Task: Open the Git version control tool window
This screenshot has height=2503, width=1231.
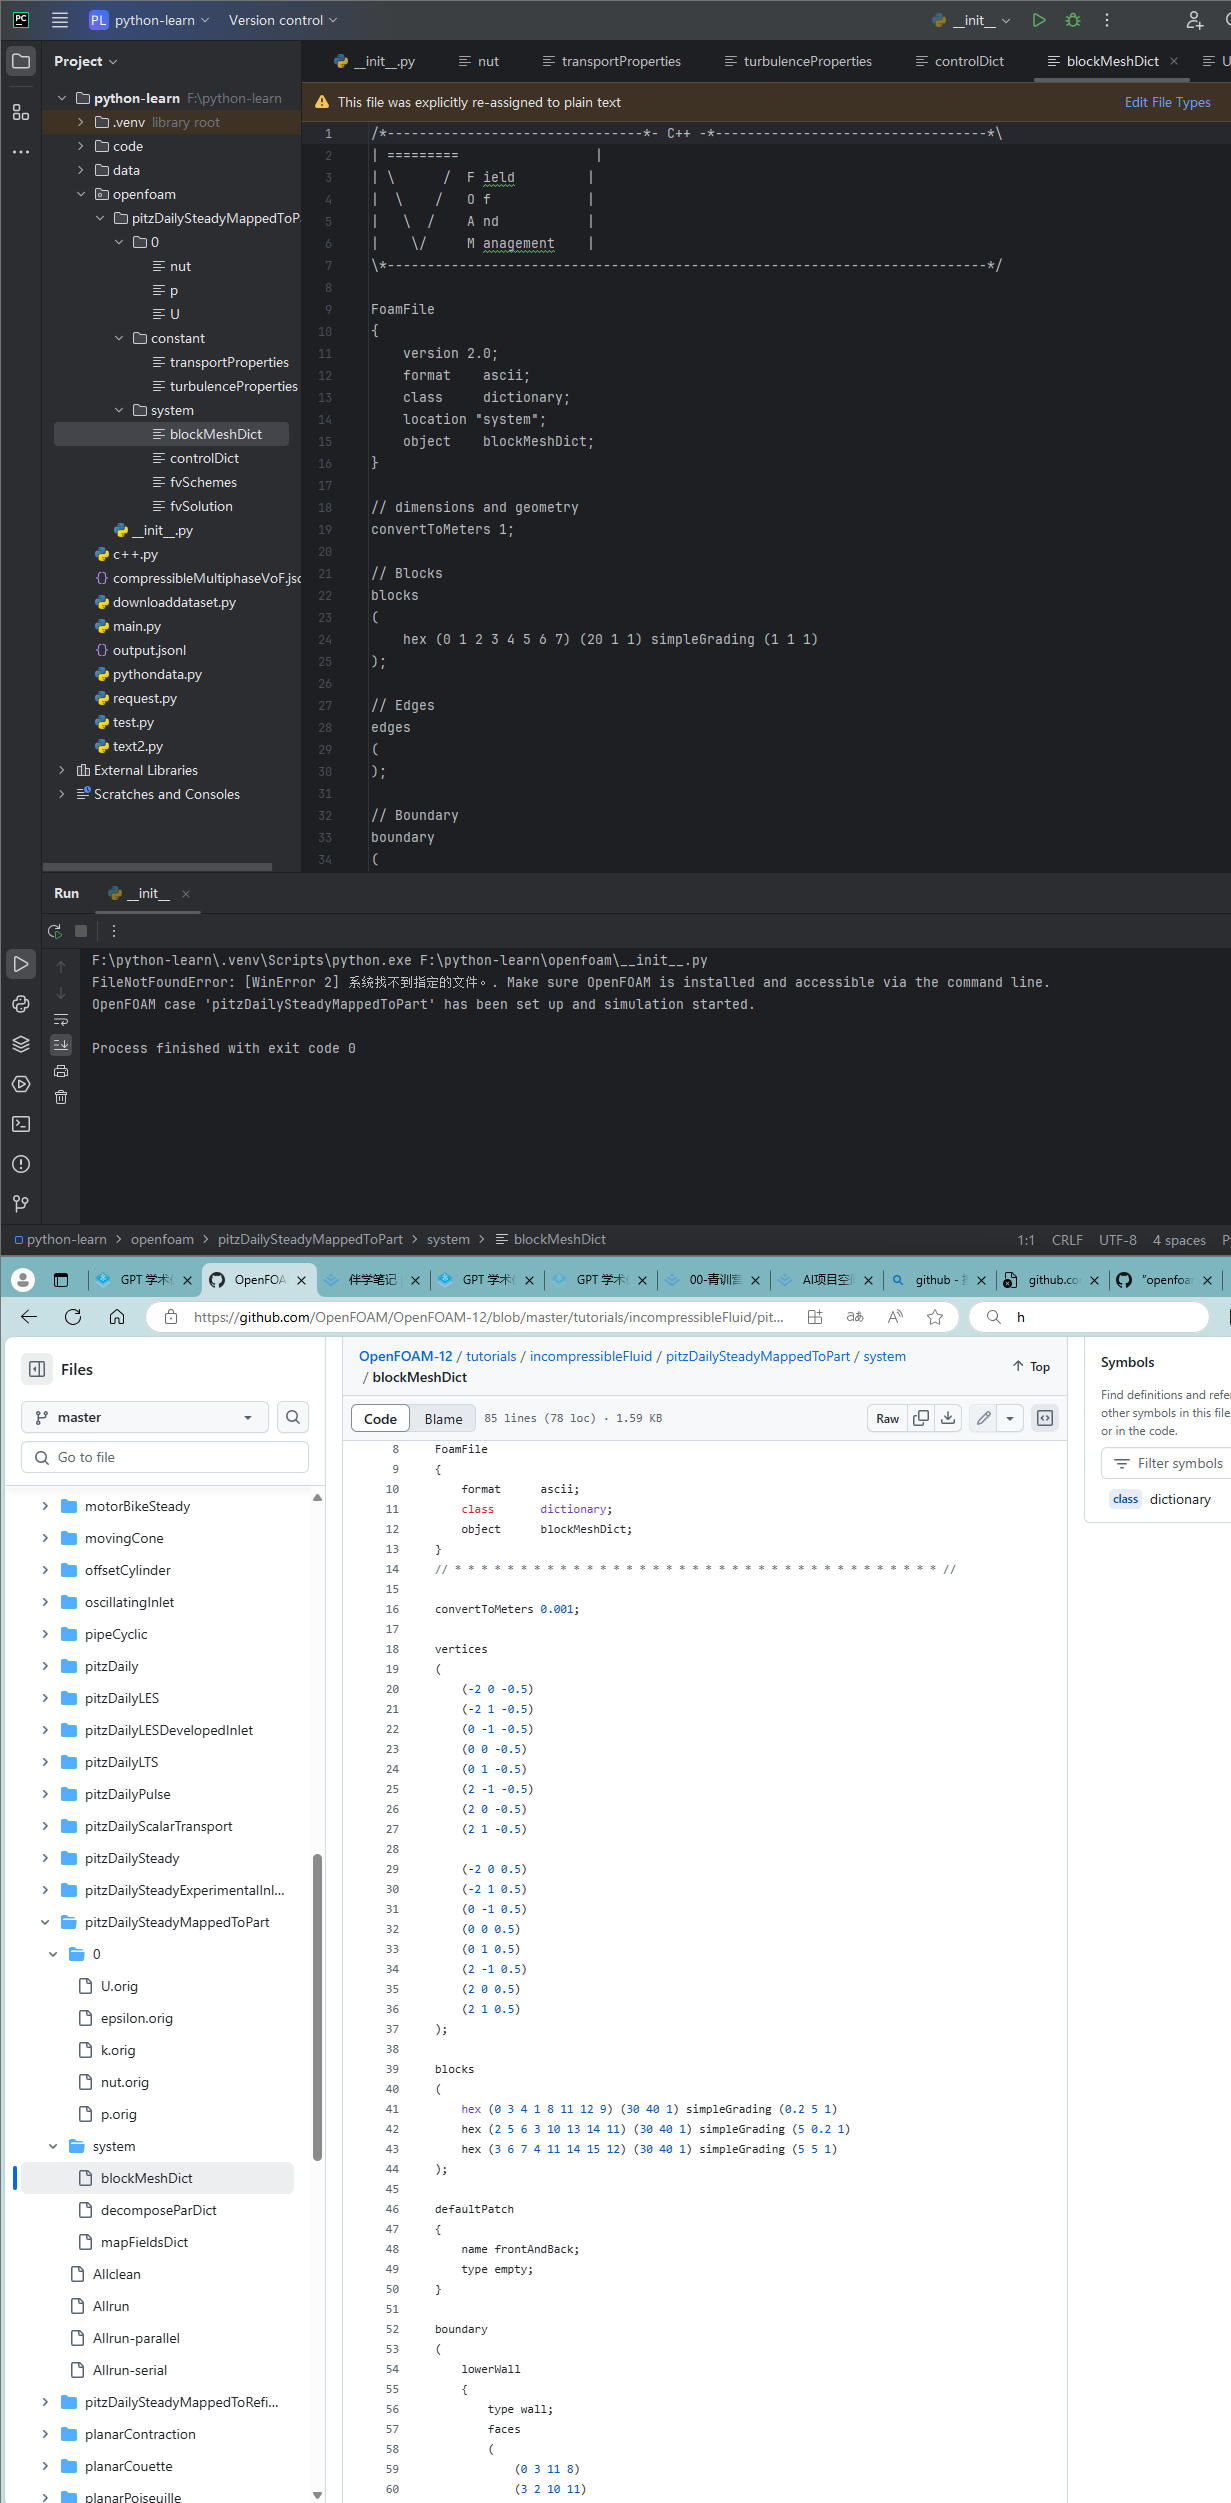Action: point(21,1203)
